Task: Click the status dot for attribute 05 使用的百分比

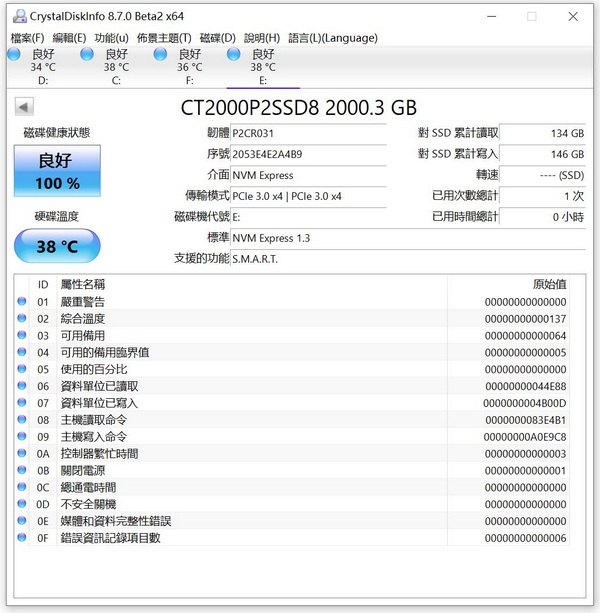Action: 22,369
